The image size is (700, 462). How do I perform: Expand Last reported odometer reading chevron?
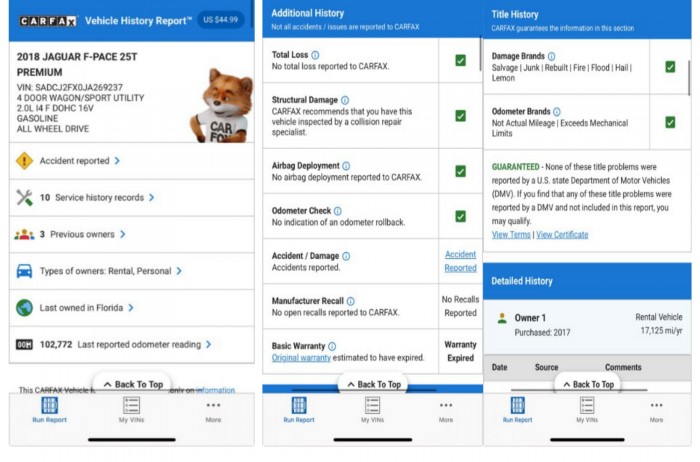coord(208,345)
